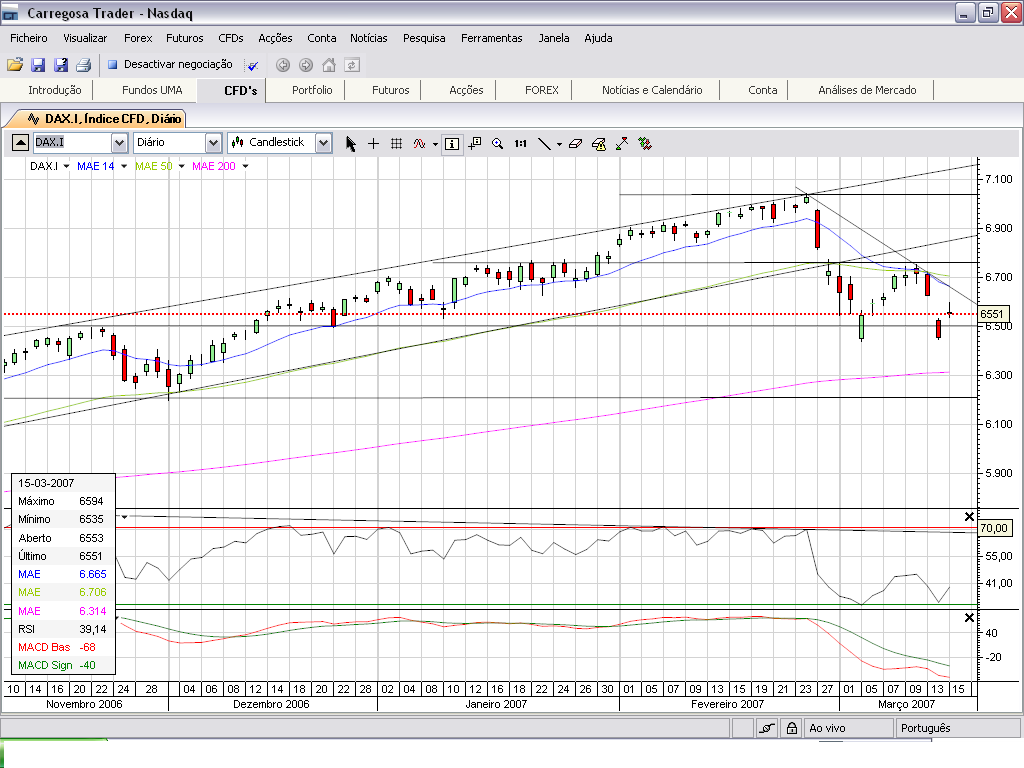Select the arrow pointer tool

point(351,144)
